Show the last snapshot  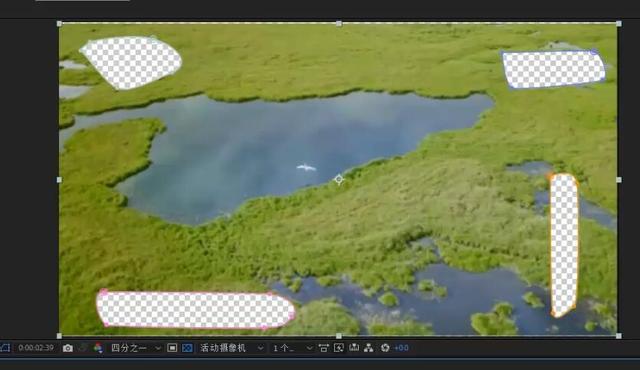(x=83, y=348)
